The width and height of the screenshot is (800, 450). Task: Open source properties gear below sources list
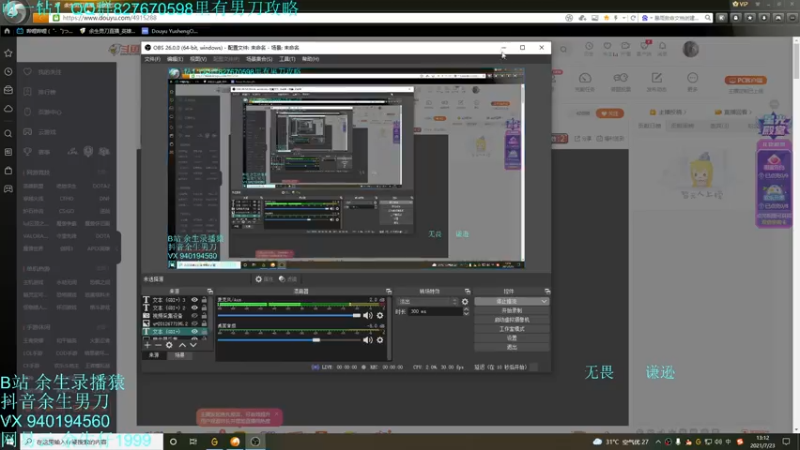[x=169, y=345]
